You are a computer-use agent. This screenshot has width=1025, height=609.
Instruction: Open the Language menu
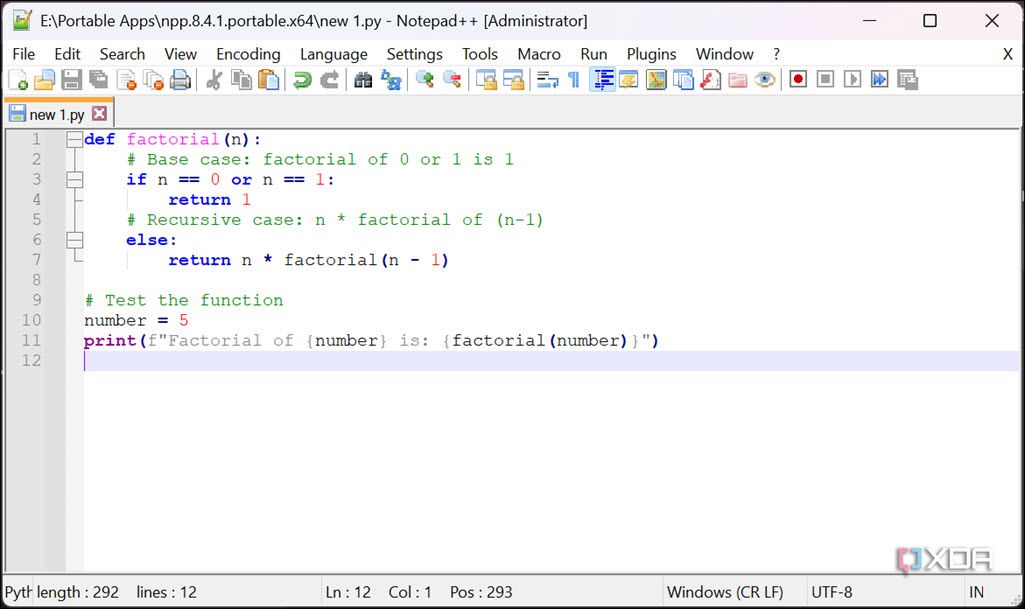coord(333,54)
